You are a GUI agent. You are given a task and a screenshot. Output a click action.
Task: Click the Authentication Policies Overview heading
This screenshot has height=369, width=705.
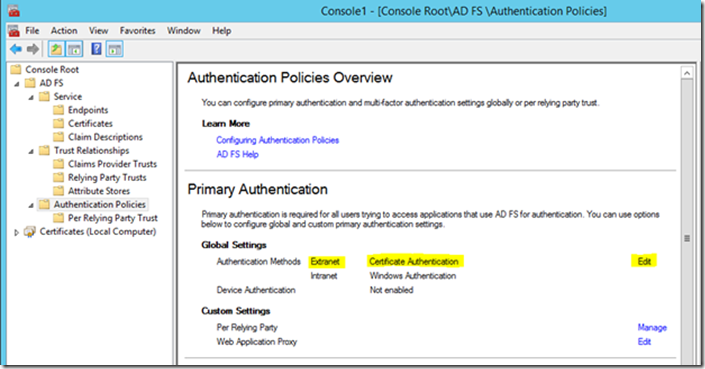click(x=290, y=78)
